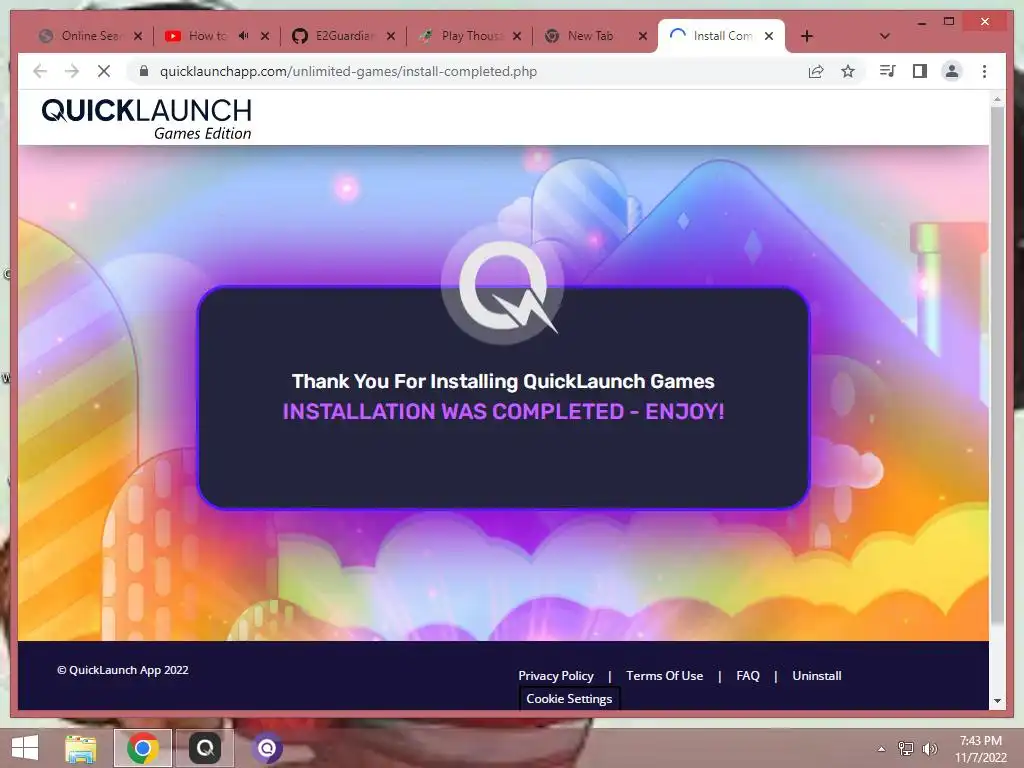Click the forward navigation arrow

point(72,71)
